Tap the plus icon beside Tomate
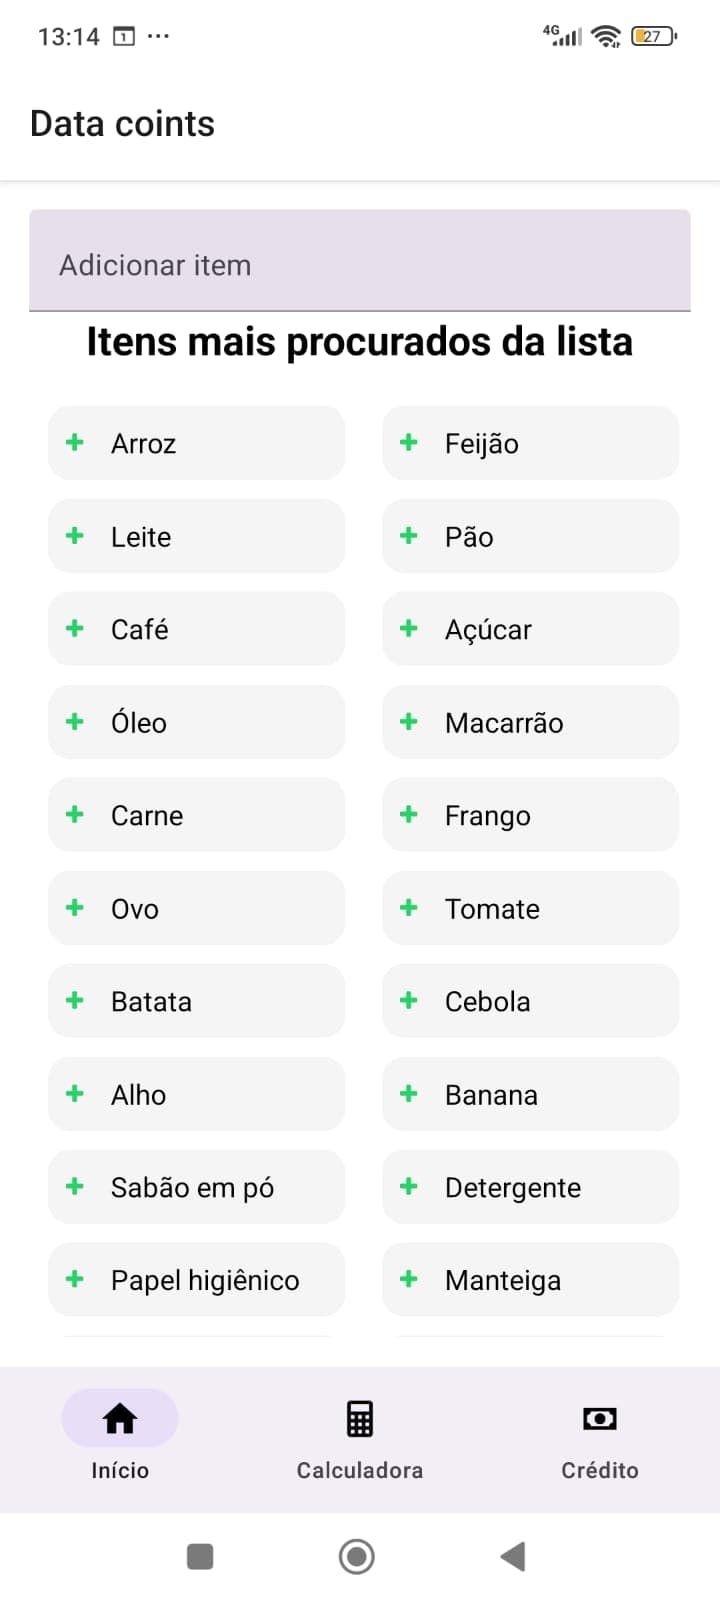The width and height of the screenshot is (720, 1600). pyautogui.click(x=408, y=907)
